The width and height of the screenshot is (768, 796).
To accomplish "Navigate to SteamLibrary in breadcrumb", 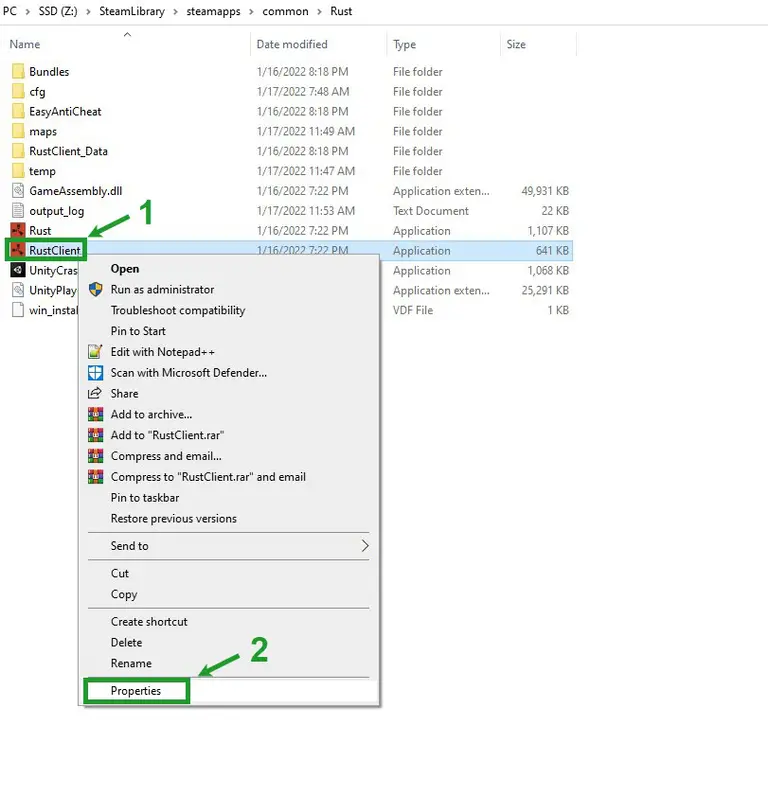I will (x=132, y=11).
